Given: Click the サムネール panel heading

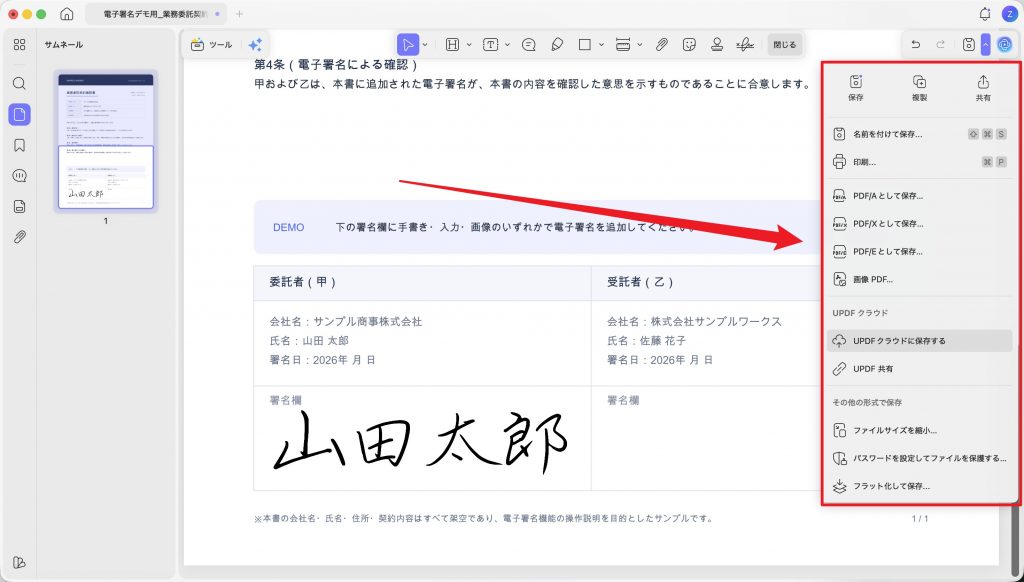Looking at the screenshot, I should click(63, 44).
